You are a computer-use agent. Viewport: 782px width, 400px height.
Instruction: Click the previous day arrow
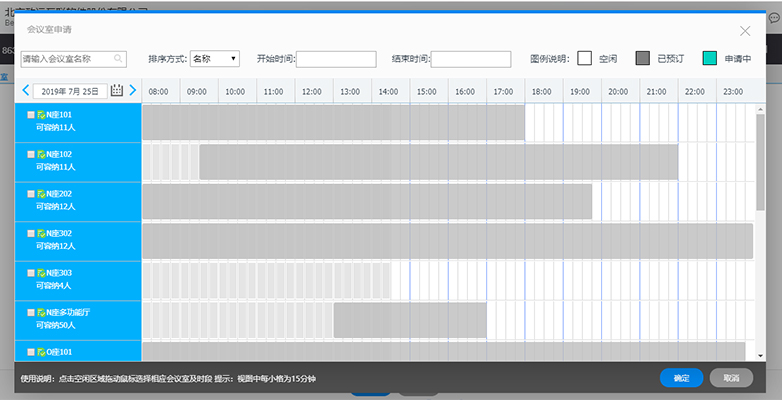point(26,91)
